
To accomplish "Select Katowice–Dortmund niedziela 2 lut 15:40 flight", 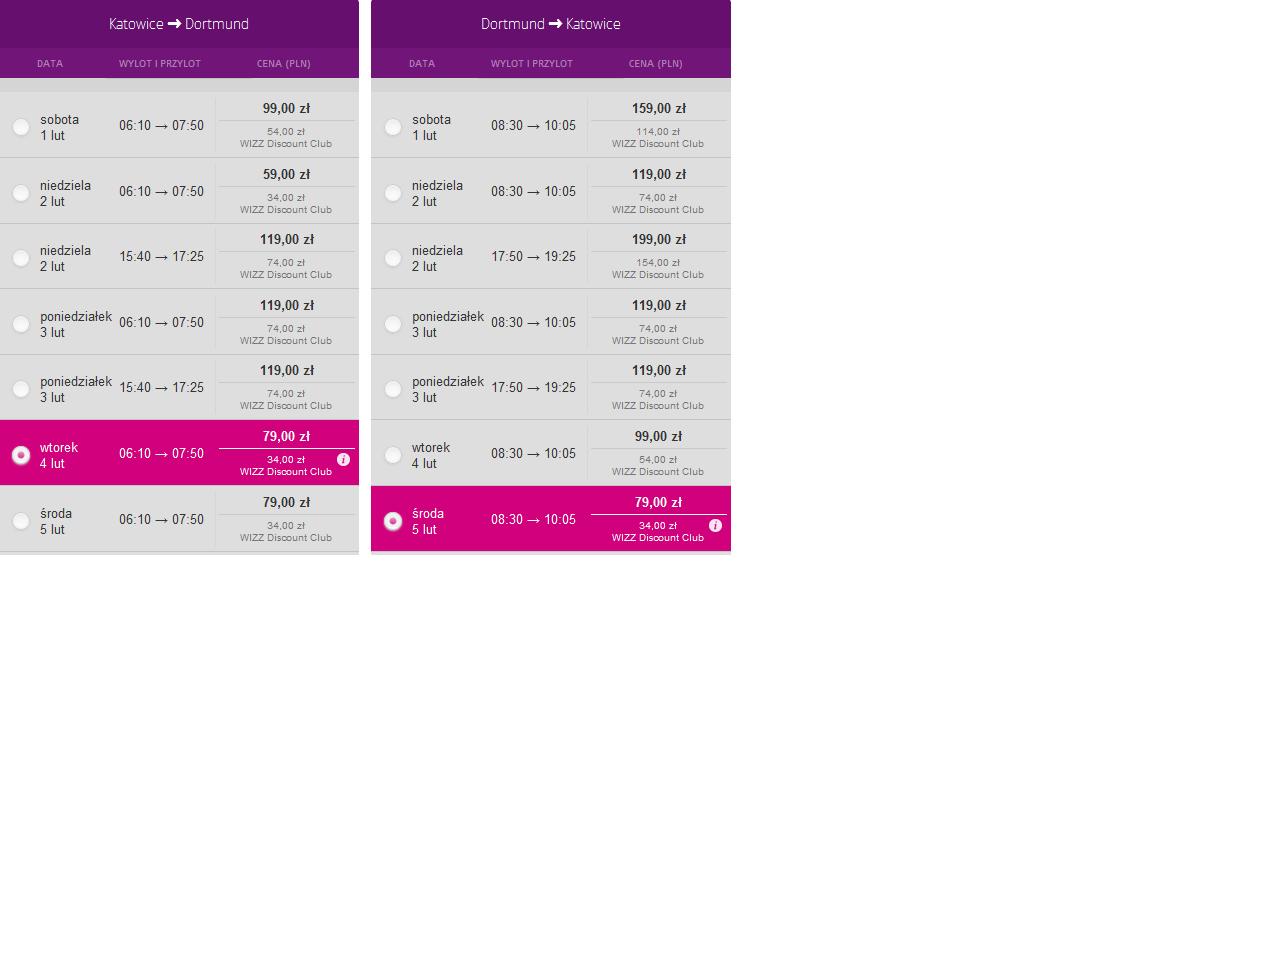I will [21, 258].
